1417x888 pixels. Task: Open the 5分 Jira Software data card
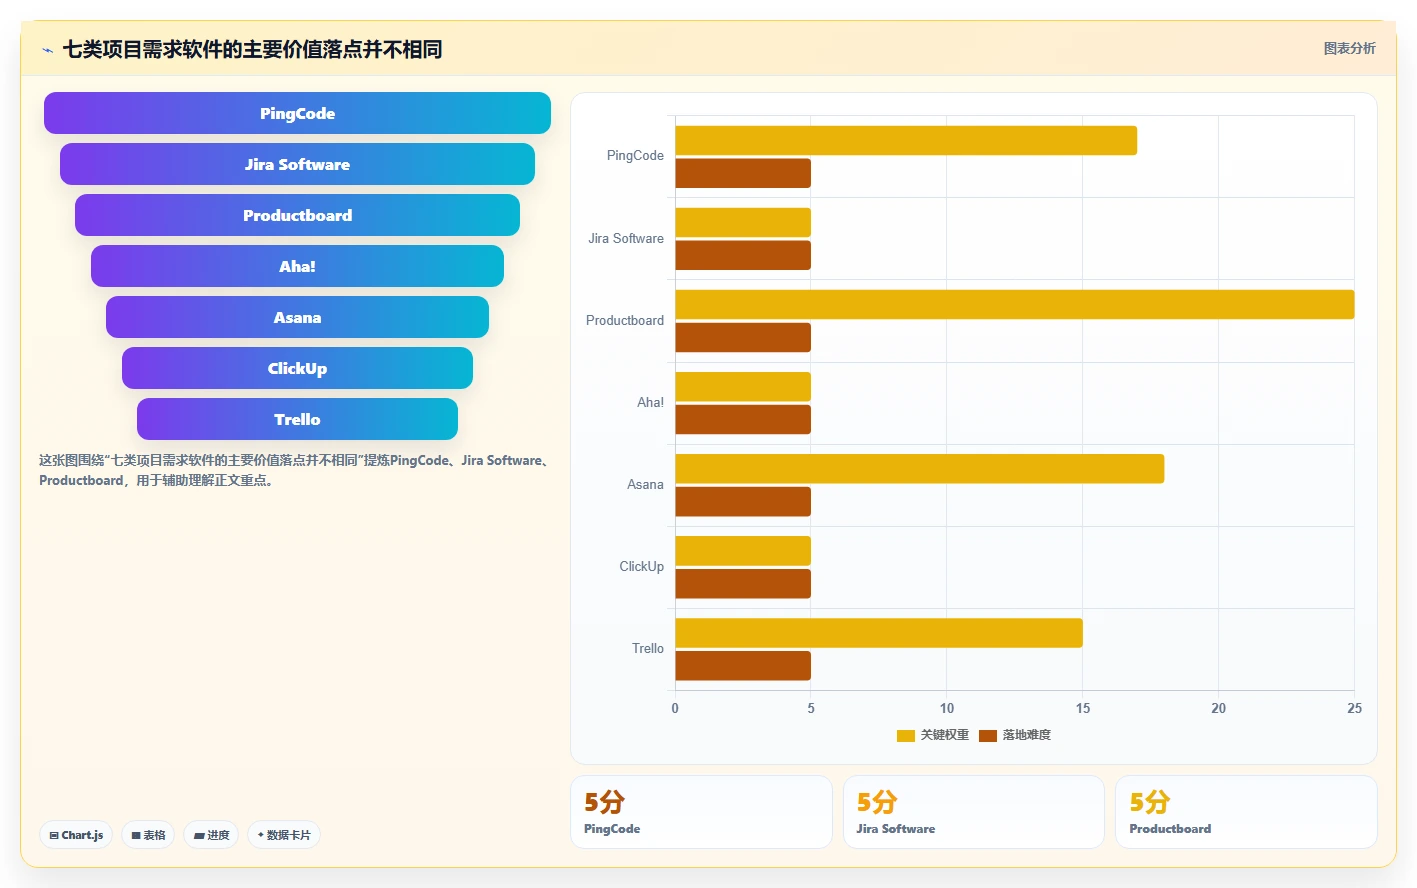coord(974,812)
